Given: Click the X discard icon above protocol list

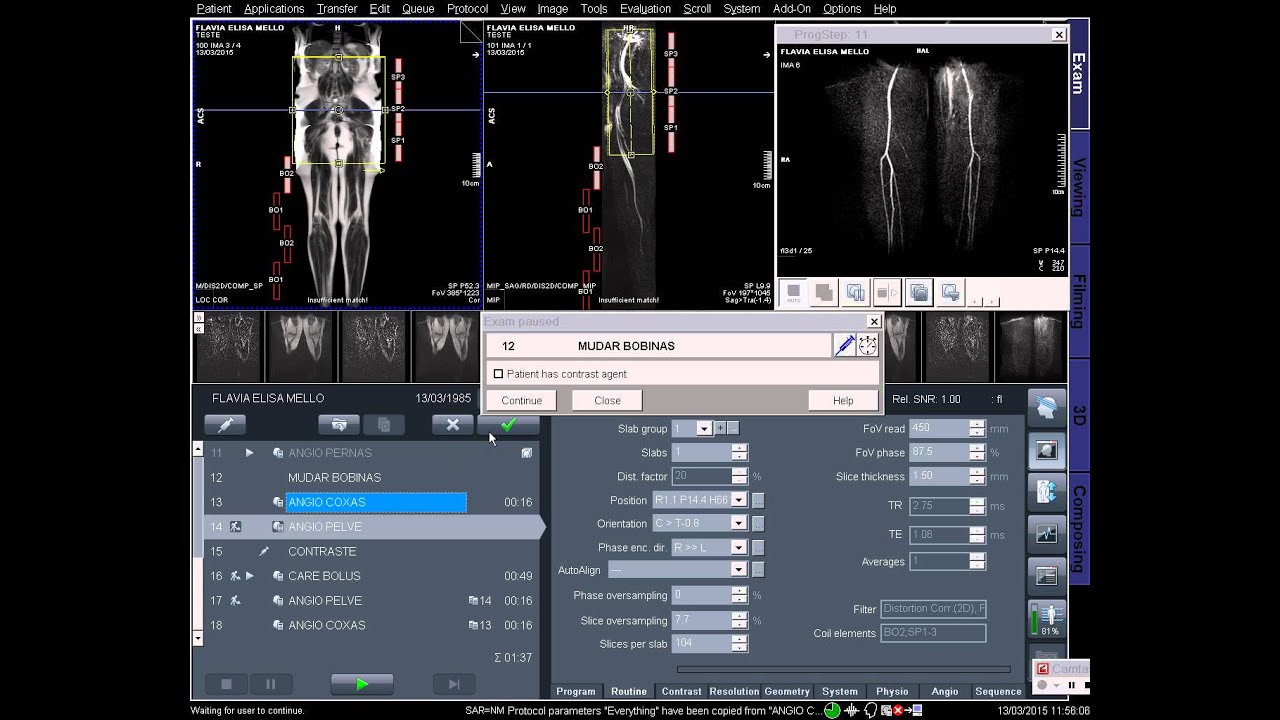Looking at the screenshot, I should pos(452,425).
